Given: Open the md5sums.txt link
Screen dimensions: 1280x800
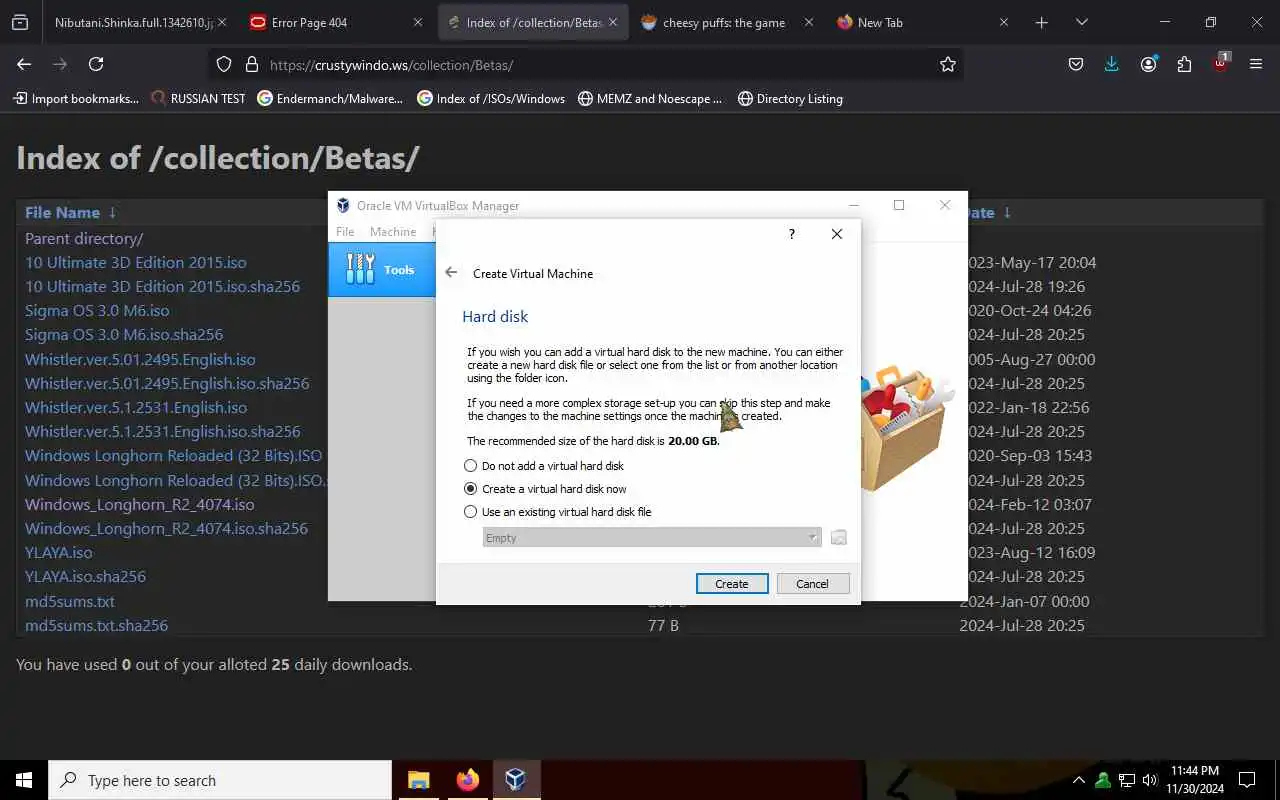Looking at the screenshot, I should [x=70, y=601].
